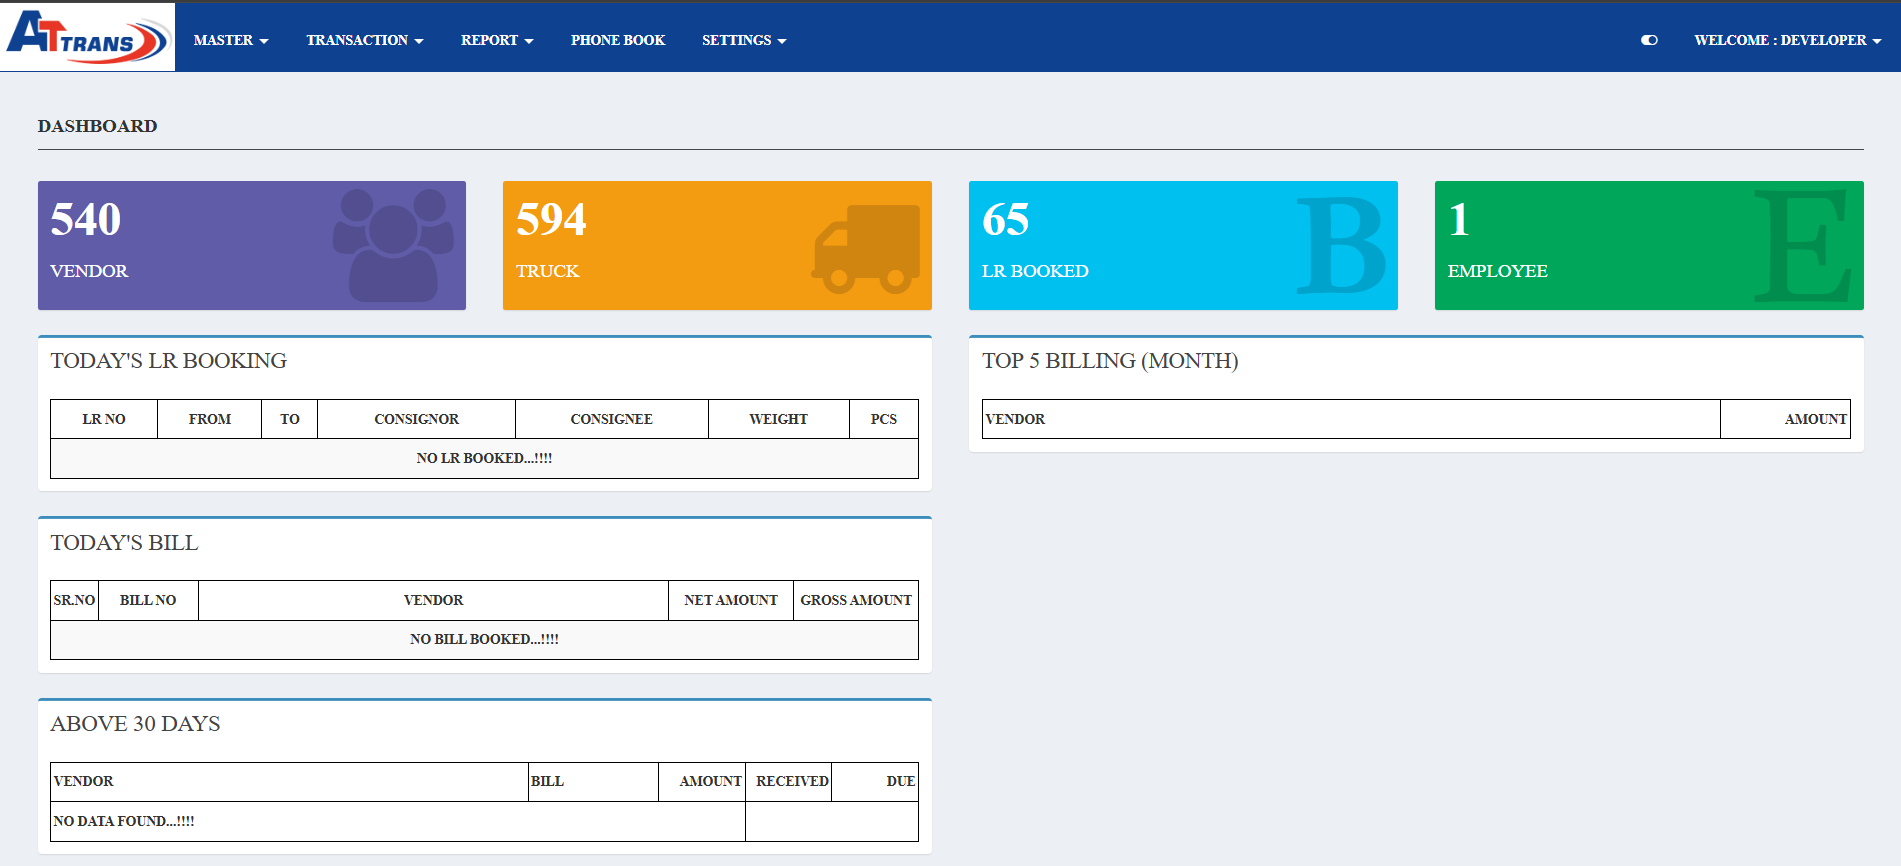The image size is (1901, 866).
Task: Click the vendor group people icon
Action: (392, 245)
